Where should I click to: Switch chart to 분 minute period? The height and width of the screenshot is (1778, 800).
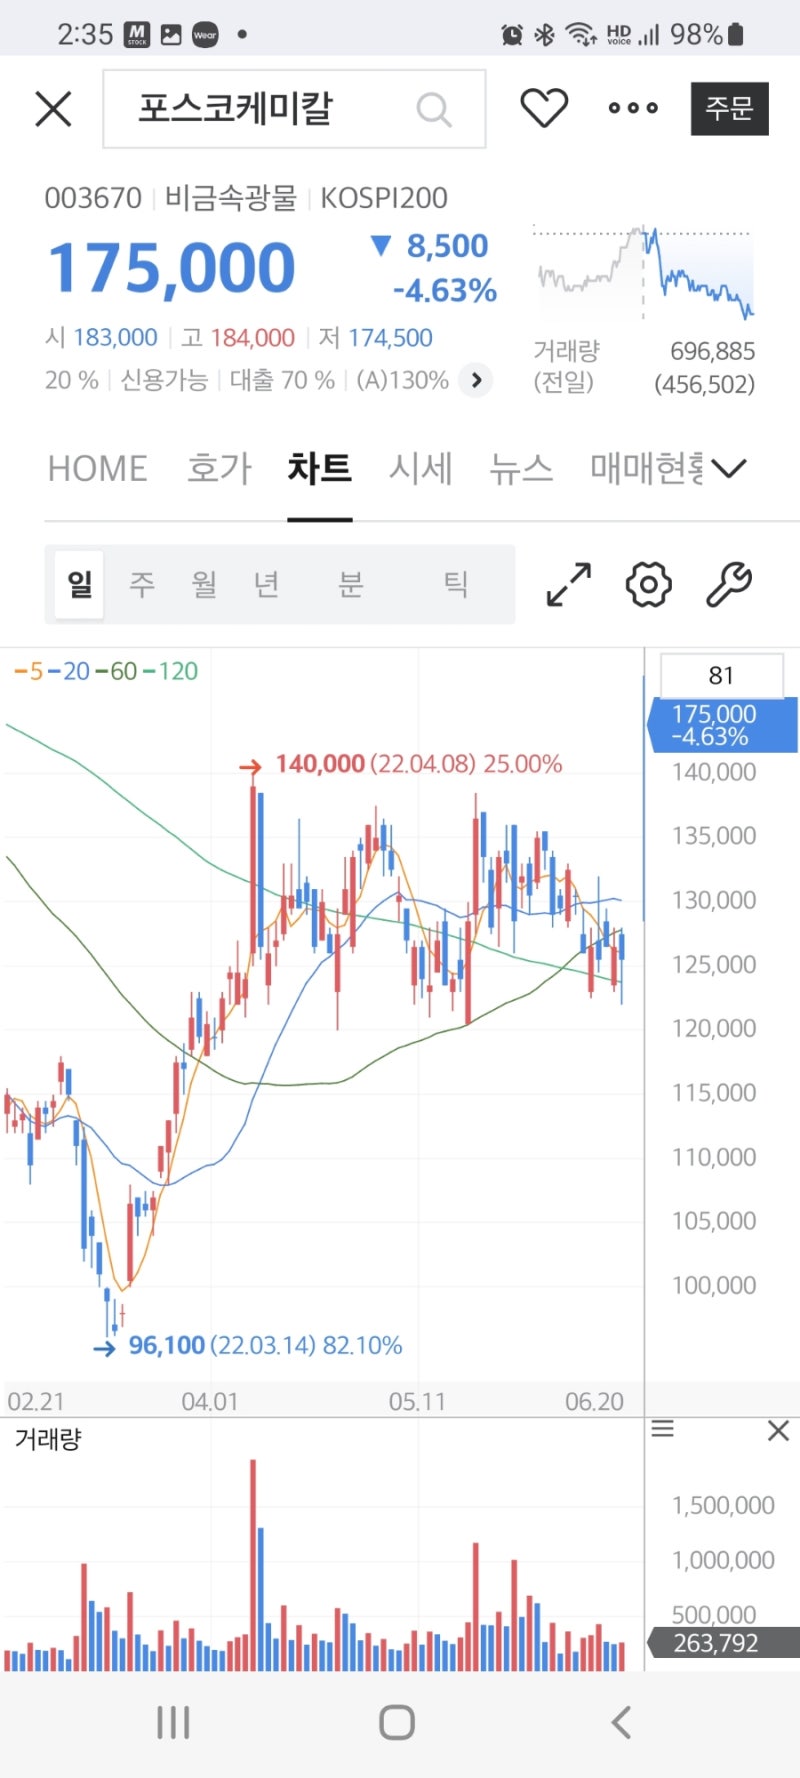pos(350,584)
